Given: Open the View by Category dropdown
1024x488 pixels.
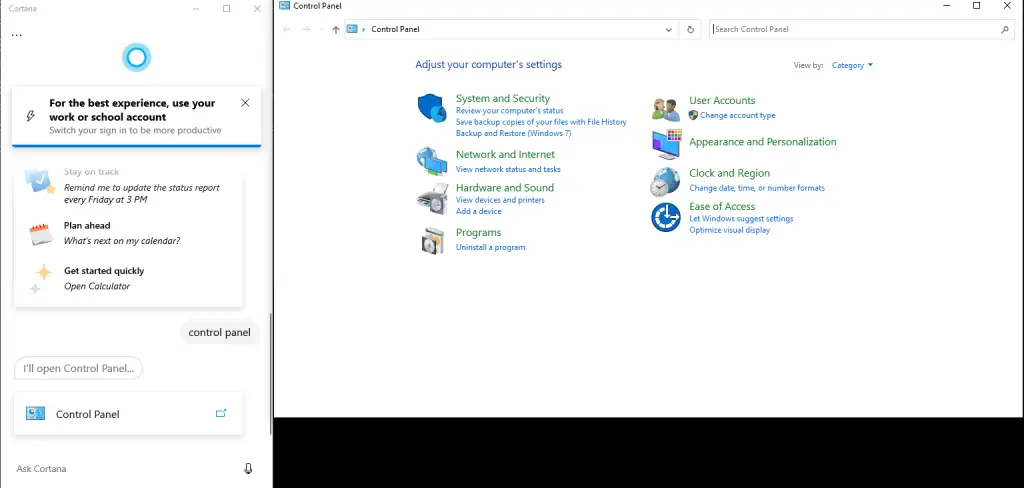Looking at the screenshot, I should (852, 65).
